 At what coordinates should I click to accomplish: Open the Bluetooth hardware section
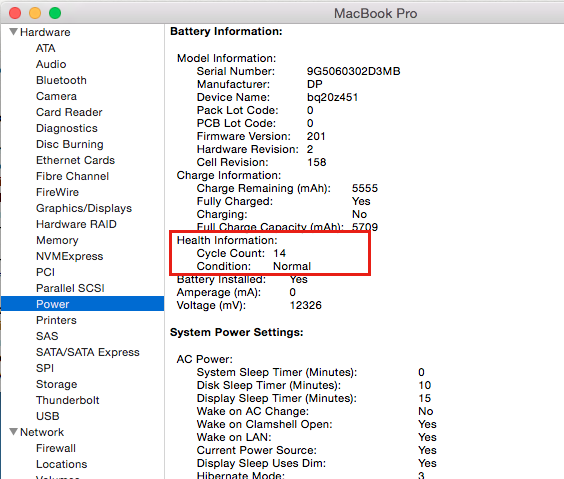coord(62,80)
